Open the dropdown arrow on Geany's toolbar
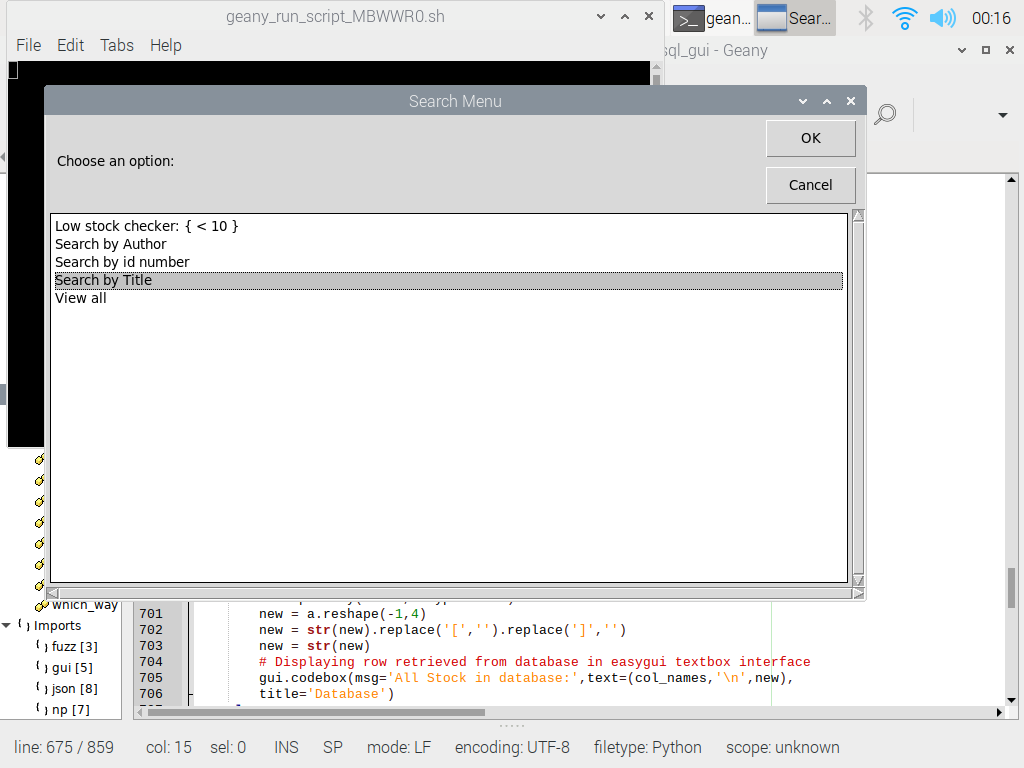Screen dimensions: 1024x768 click(1003, 114)
